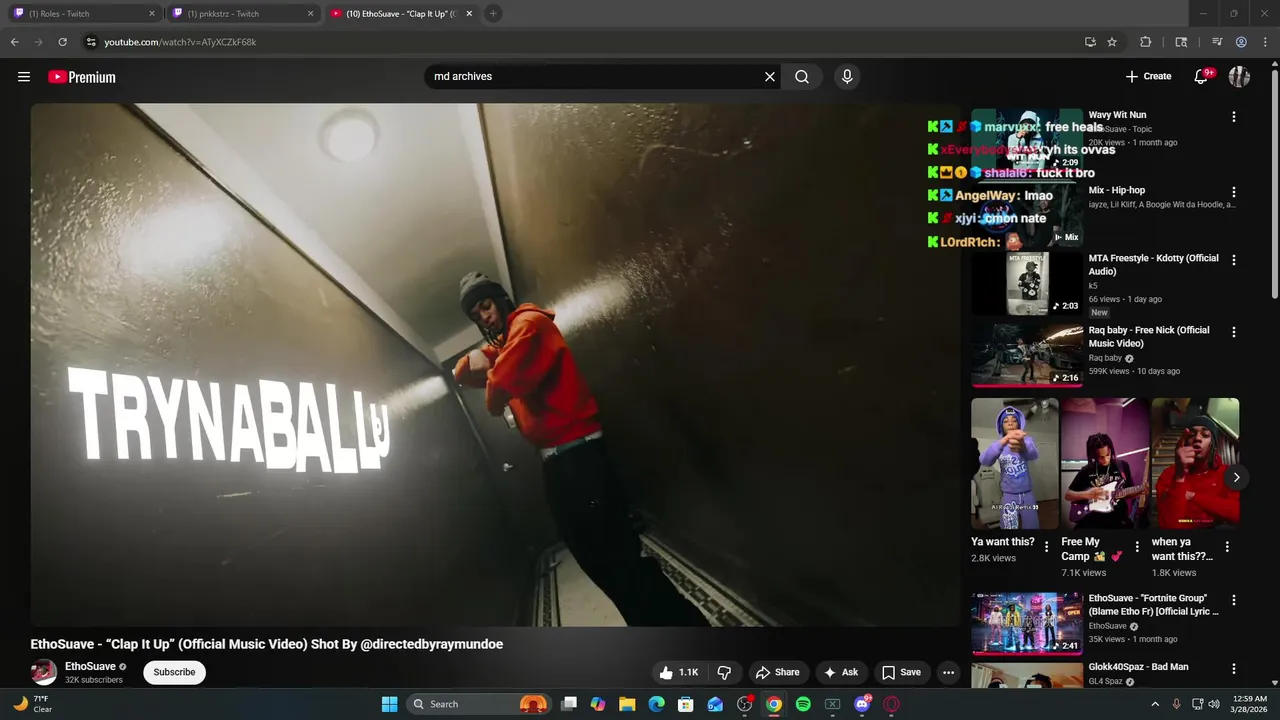Open Microsoft Edge from the taskbar
The height and width of the screenshot is (720, 1280).
coord(656,704)
